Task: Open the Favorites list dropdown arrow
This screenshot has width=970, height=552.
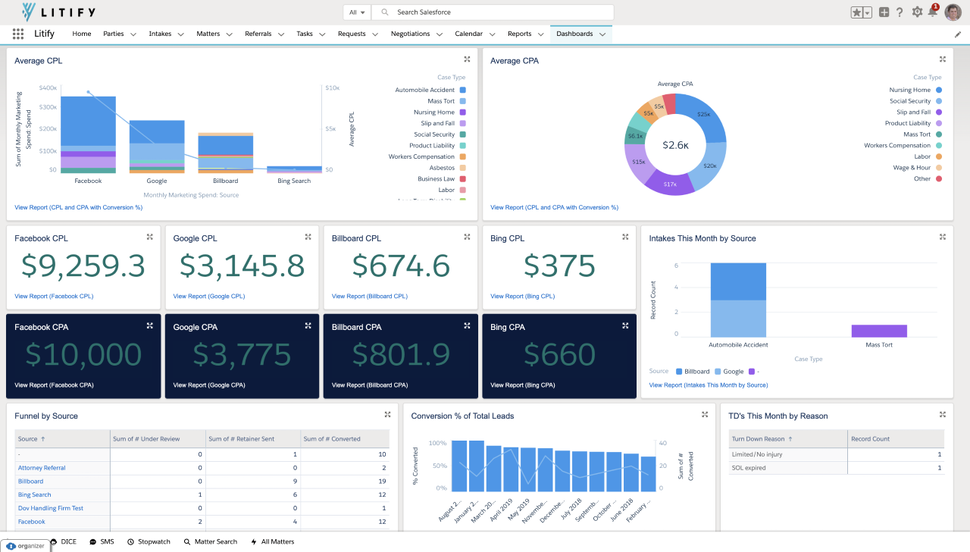Action: pyautogui.click(x=867, y=12)
